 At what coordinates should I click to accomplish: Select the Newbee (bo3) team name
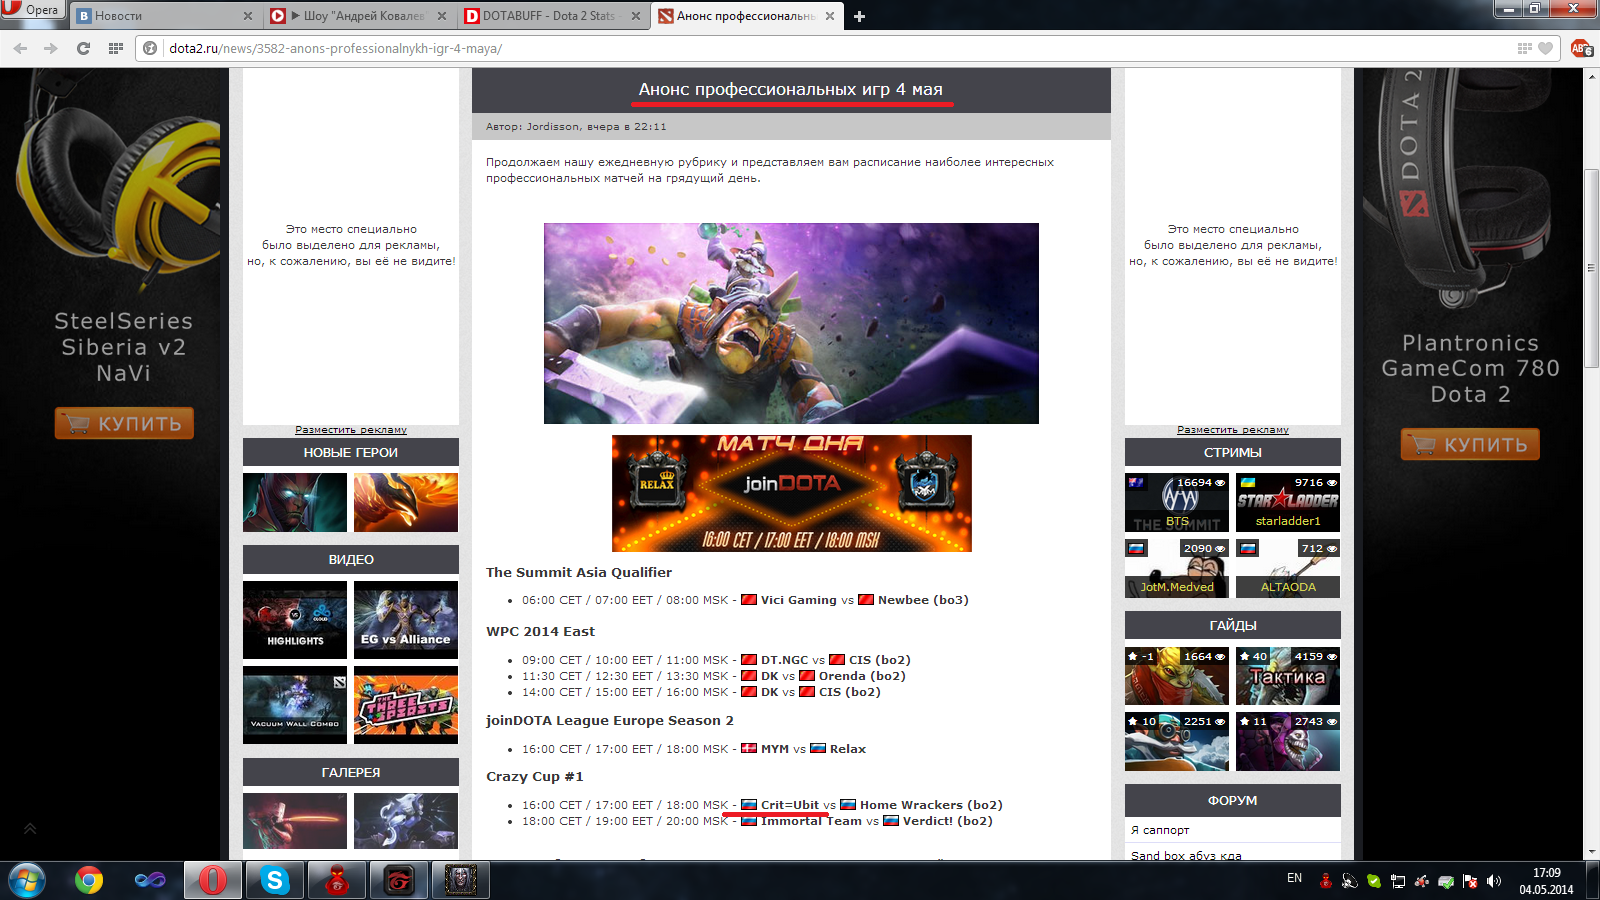point(923,600)
